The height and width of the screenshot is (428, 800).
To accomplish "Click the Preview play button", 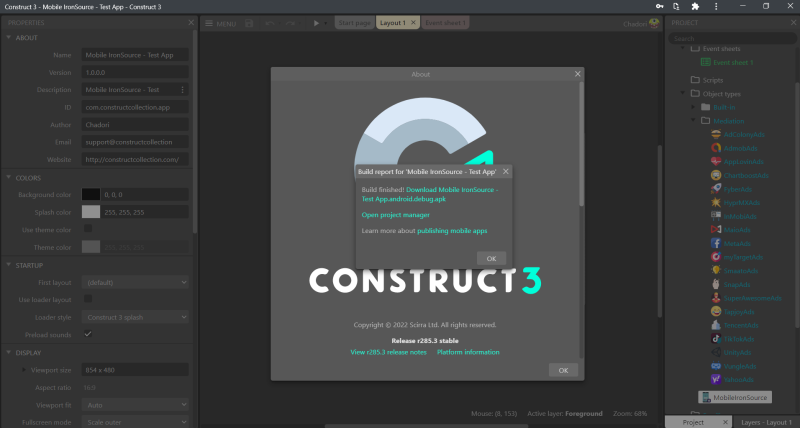I will click(316, 23).
